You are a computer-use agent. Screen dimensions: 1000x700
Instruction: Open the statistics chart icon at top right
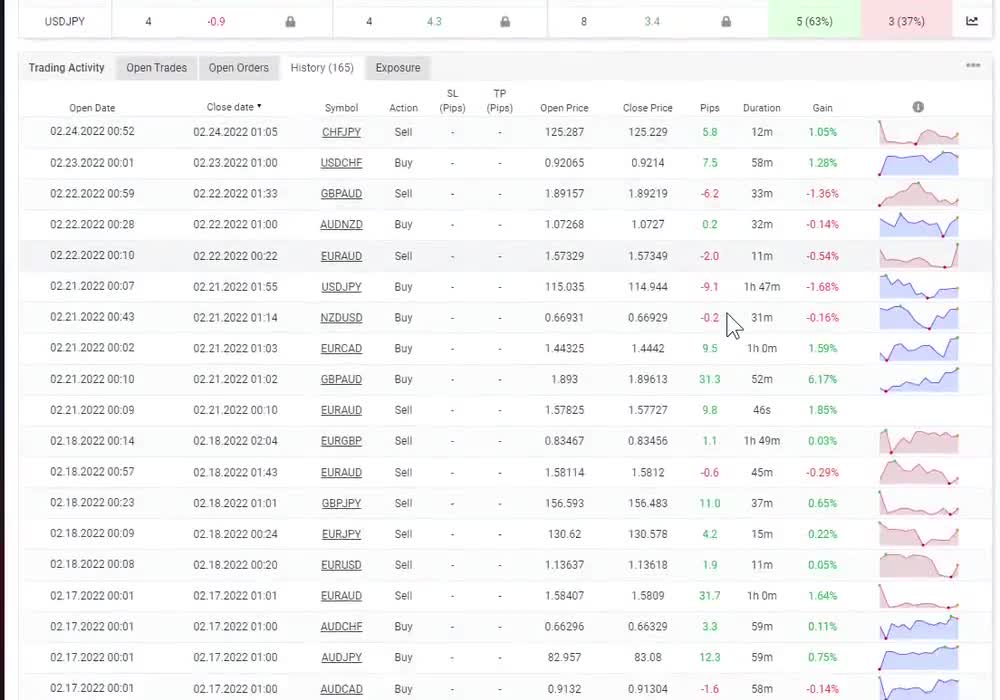[971, 19]
